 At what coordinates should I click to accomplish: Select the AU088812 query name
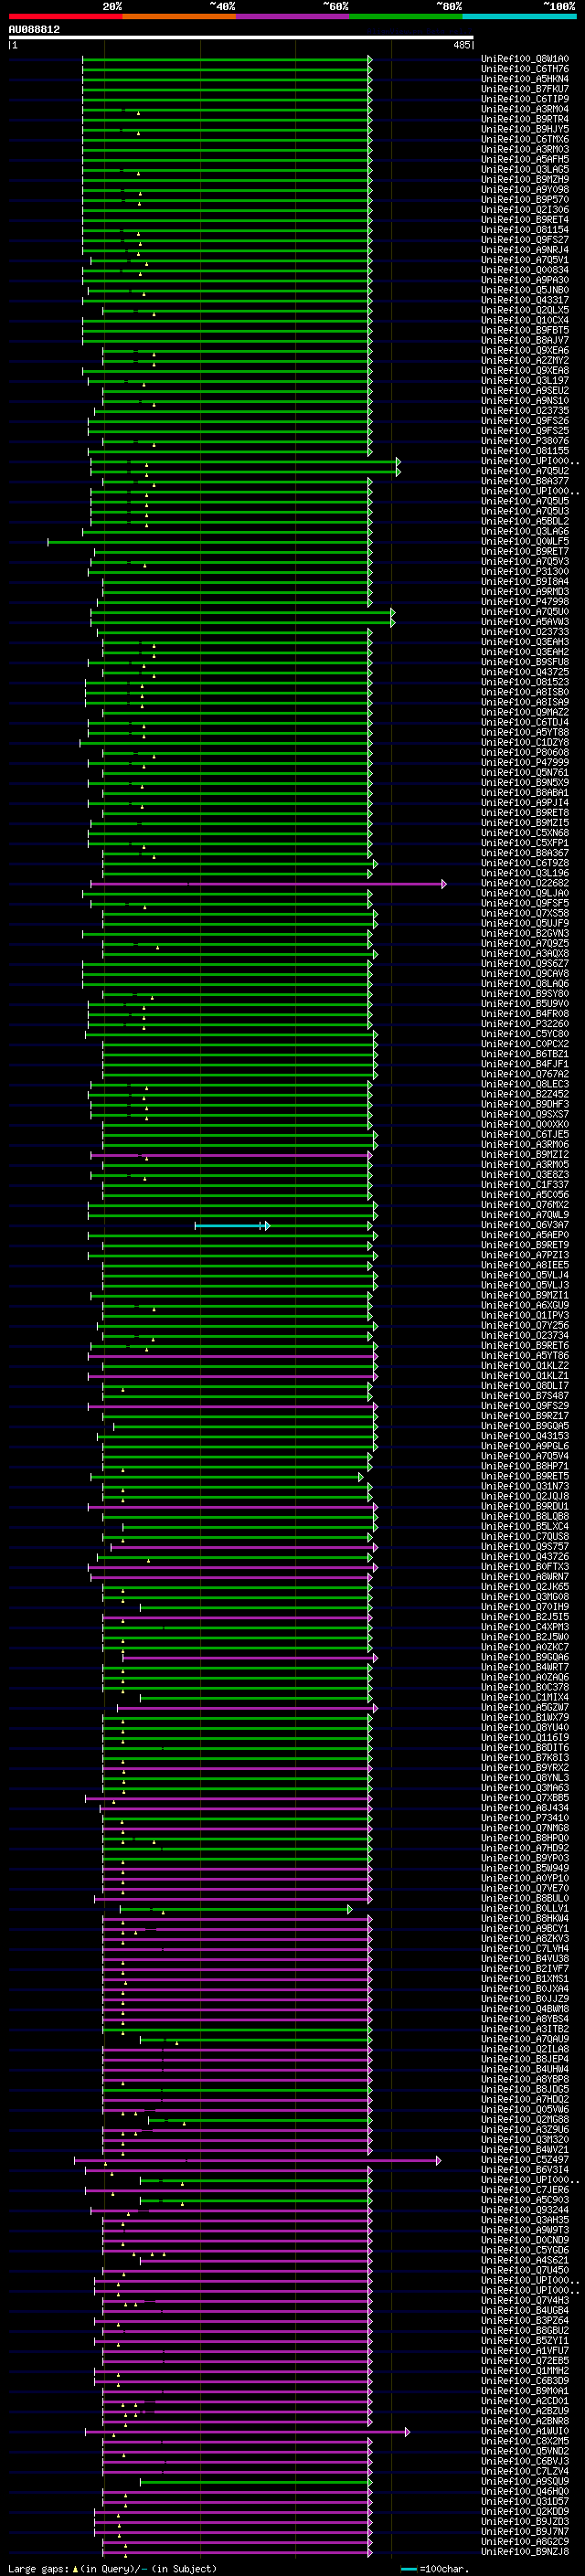[x=34, y=30]
